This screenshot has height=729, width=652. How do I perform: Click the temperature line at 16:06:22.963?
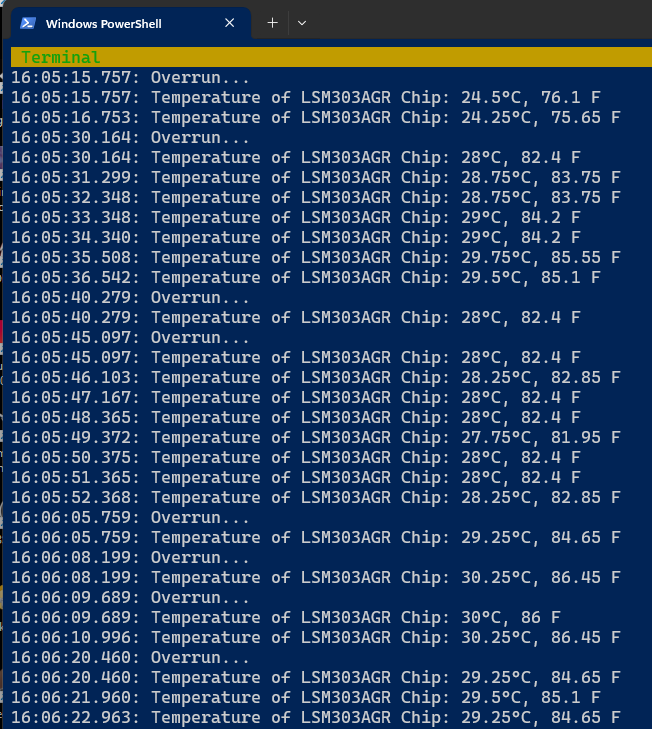click(x=316, y=717)
